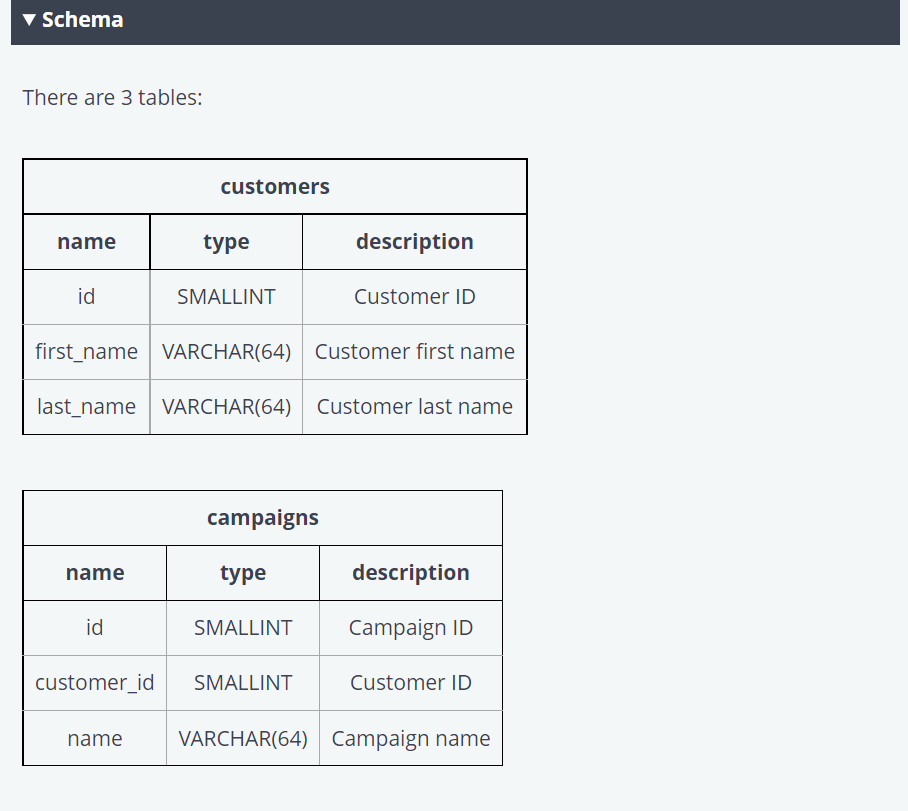This screenshot has width=908, height=811.
Task: Click the 'id' cell in campaigns table
Action: tap(95, 628)
